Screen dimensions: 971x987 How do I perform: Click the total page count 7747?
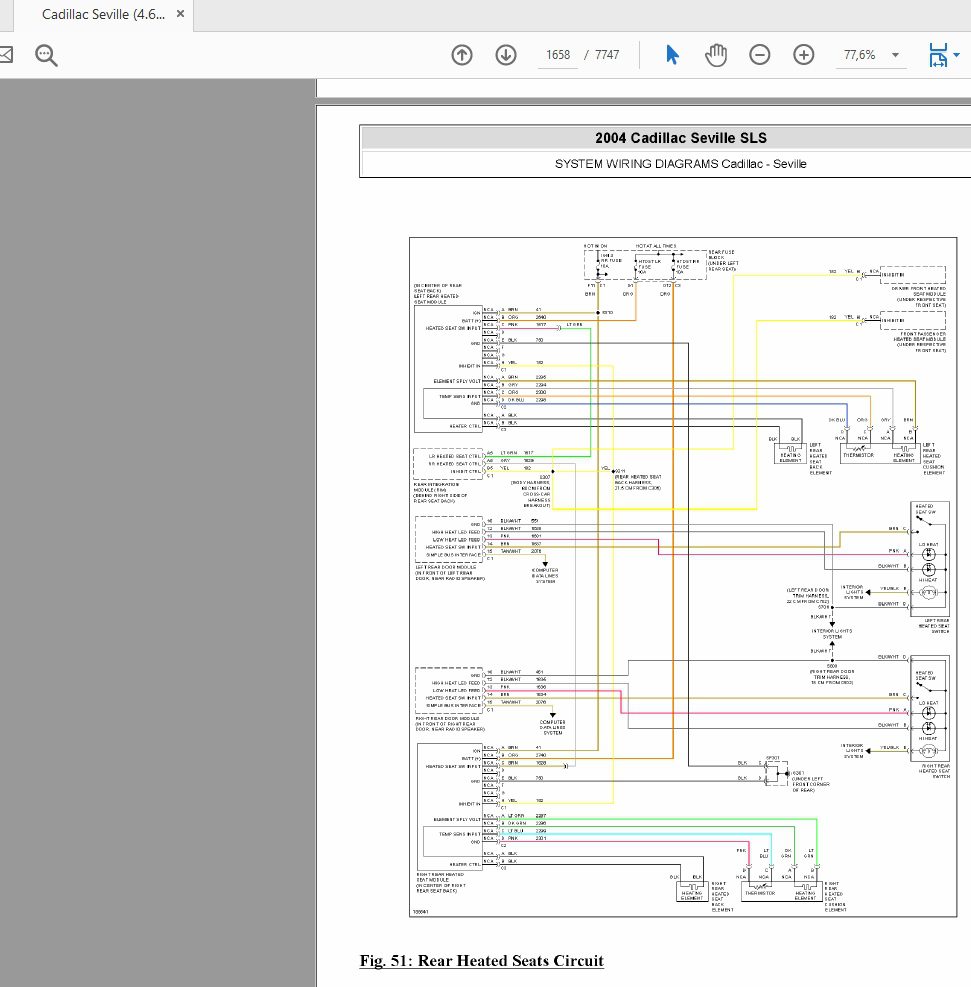607,55
